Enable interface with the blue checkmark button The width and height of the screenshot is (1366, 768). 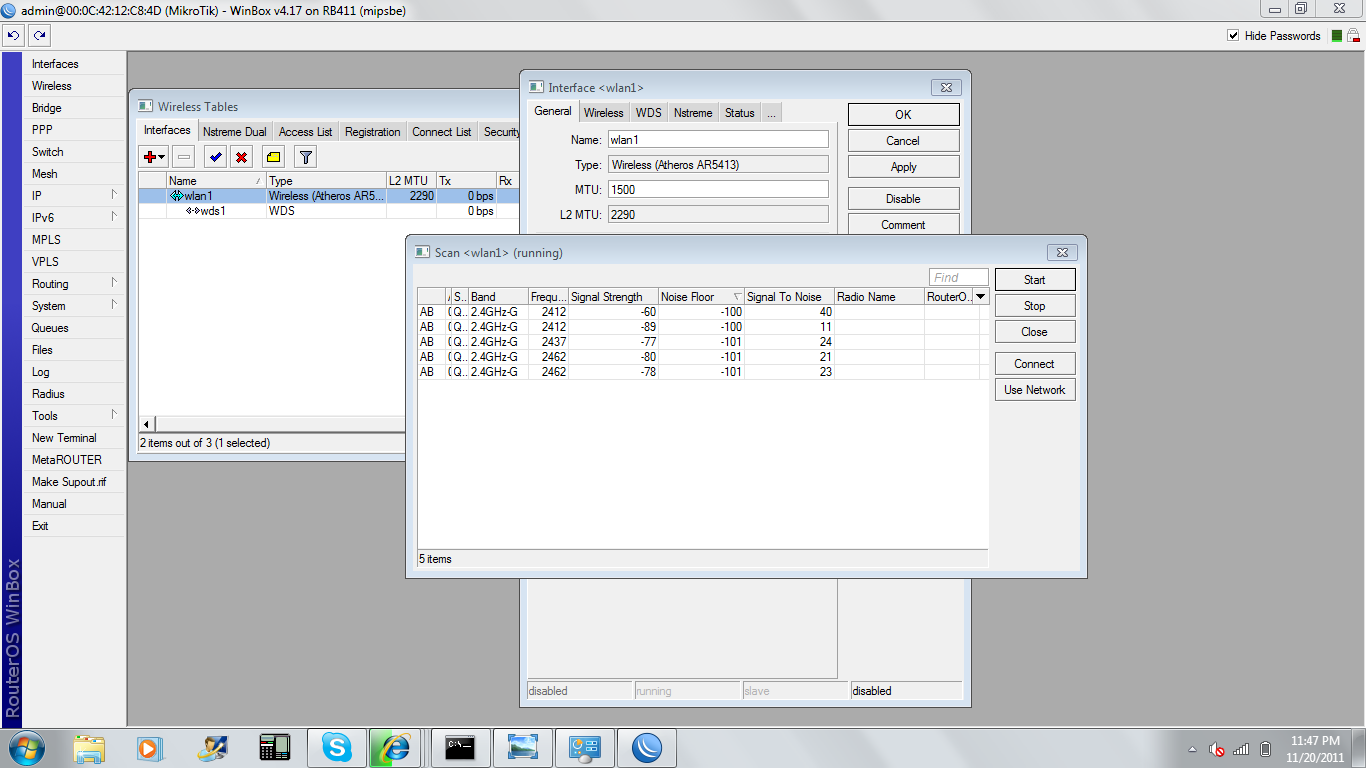[215, 157]
